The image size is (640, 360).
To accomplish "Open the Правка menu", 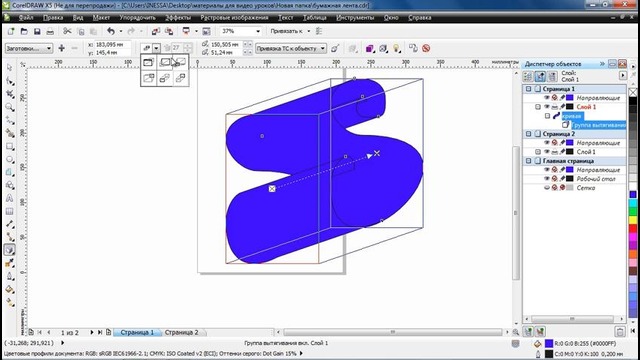I will click(53, 18).
